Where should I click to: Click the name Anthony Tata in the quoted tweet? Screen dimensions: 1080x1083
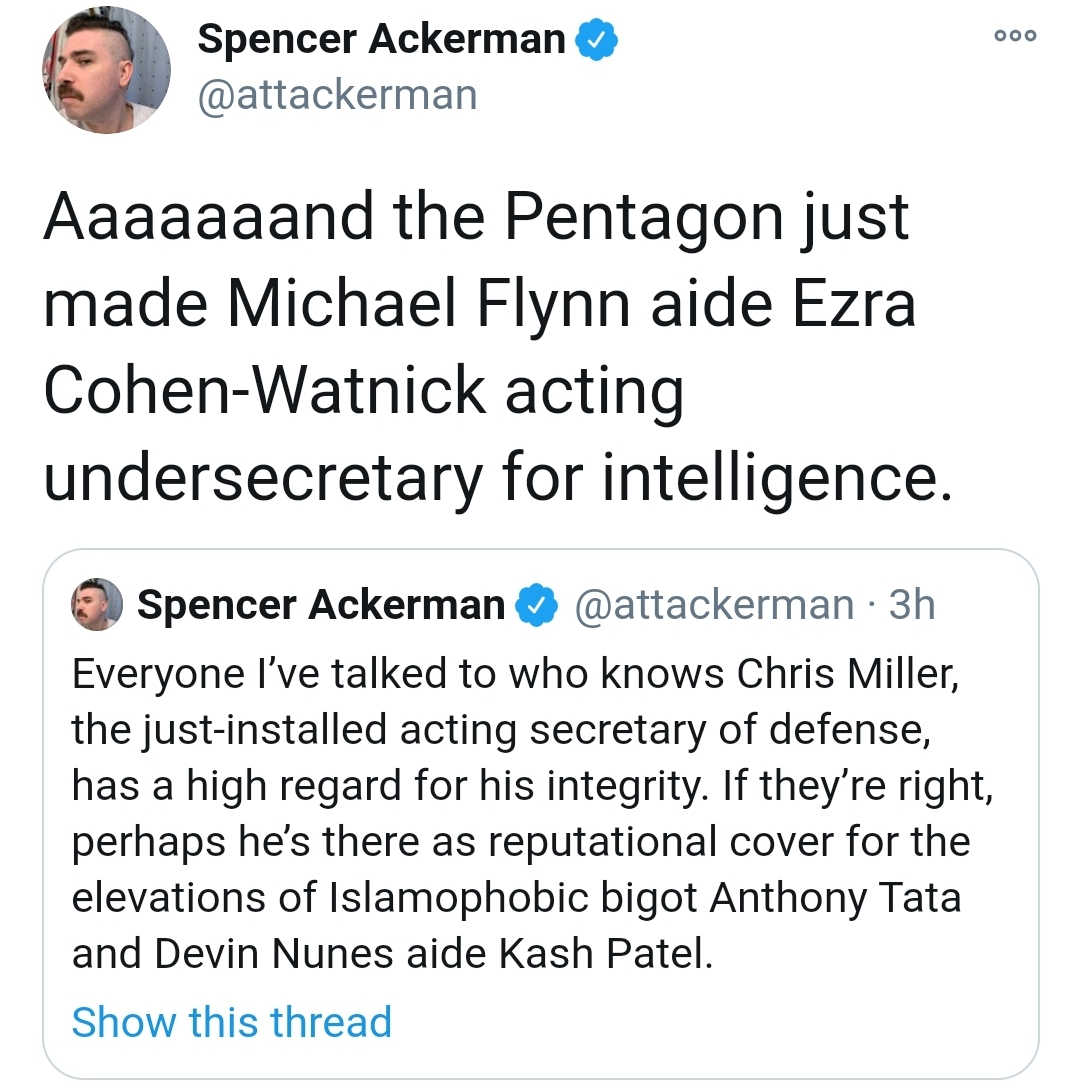tap(835, 897)
